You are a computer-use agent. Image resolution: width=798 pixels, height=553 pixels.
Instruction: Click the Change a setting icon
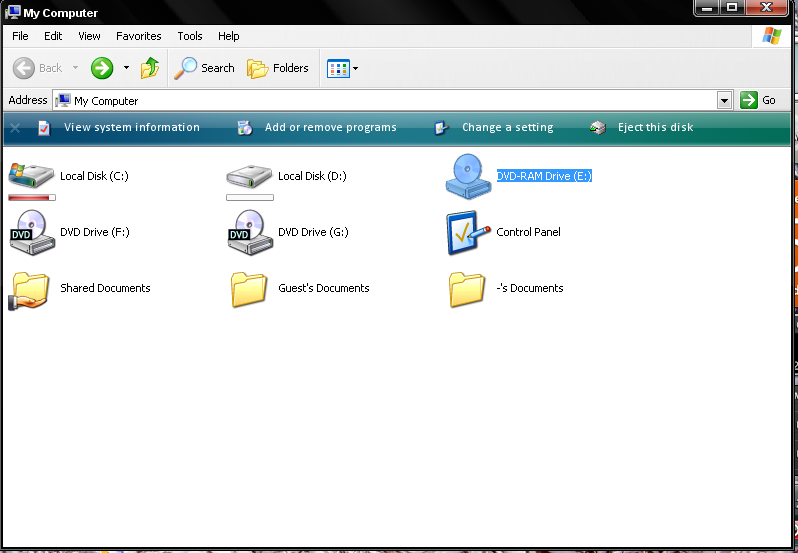point(441,128)
